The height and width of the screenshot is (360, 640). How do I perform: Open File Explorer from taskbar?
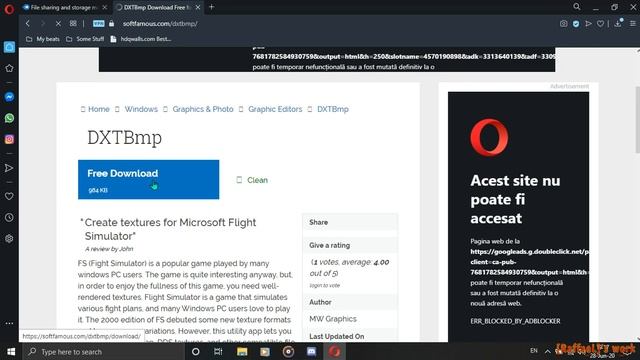point(242,351)
